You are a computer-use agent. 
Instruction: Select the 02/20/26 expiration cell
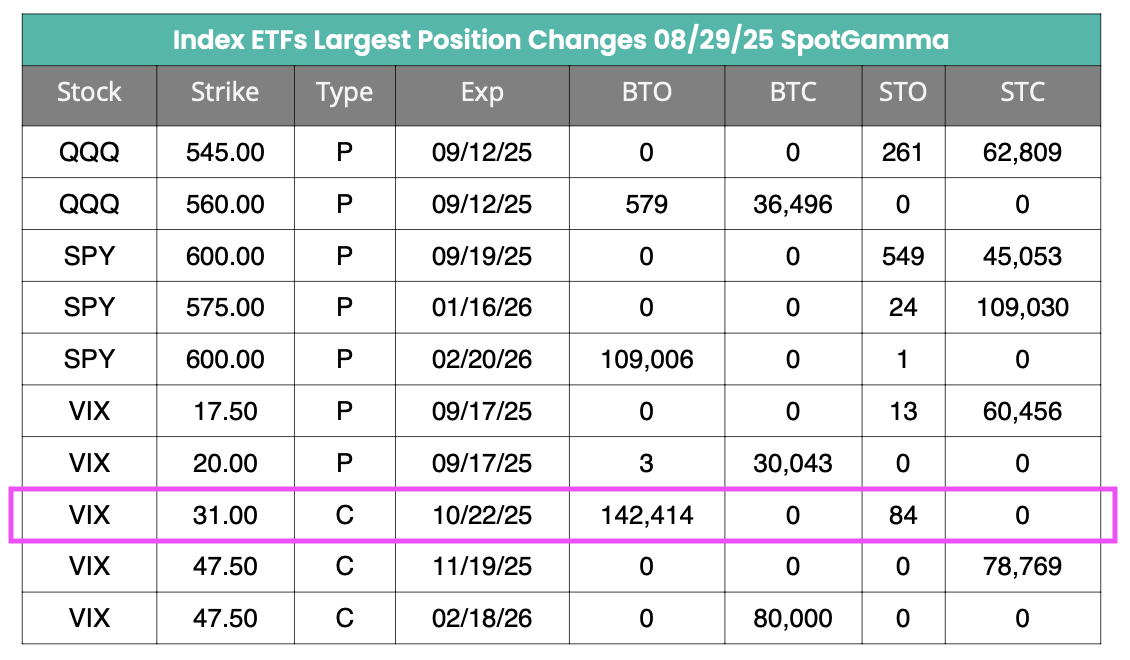(x=482, y=360)
